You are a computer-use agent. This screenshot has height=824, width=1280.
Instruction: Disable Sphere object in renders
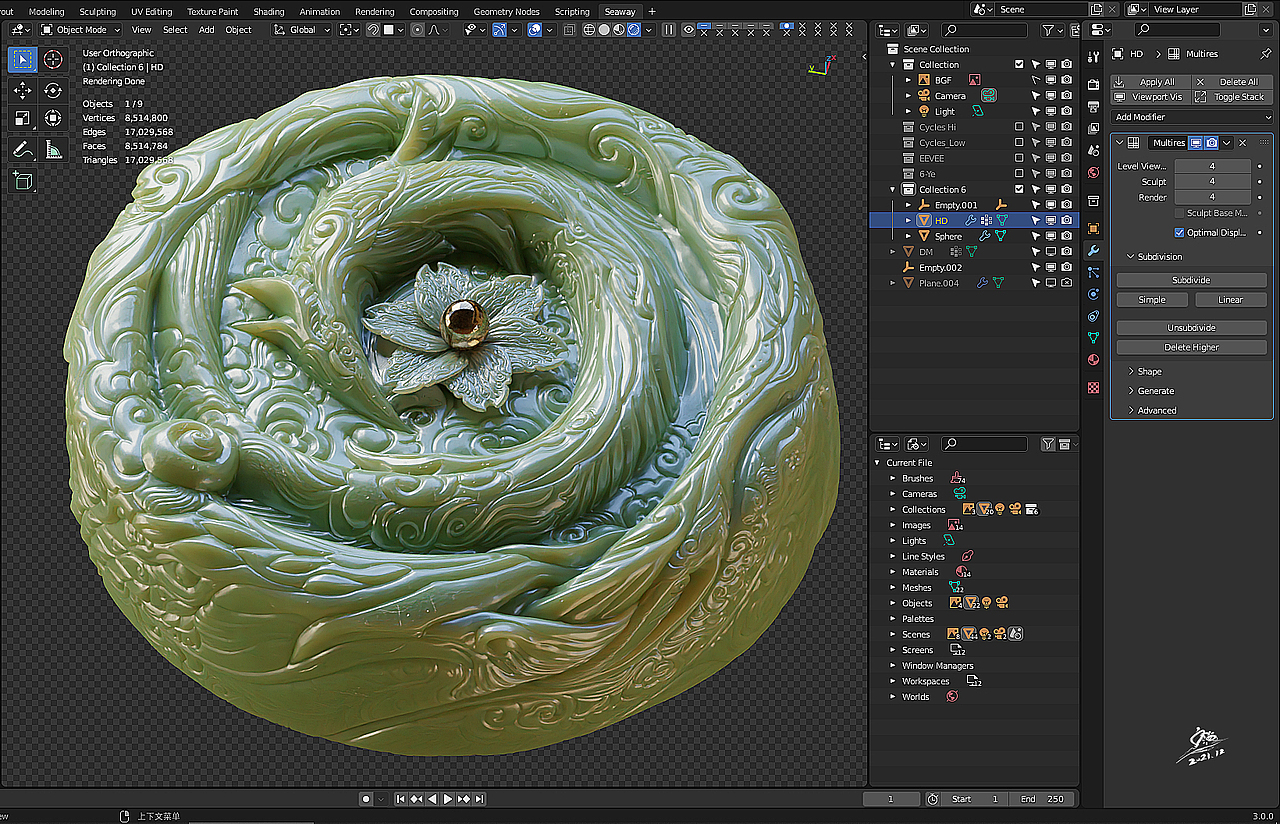coord(1067,236)
